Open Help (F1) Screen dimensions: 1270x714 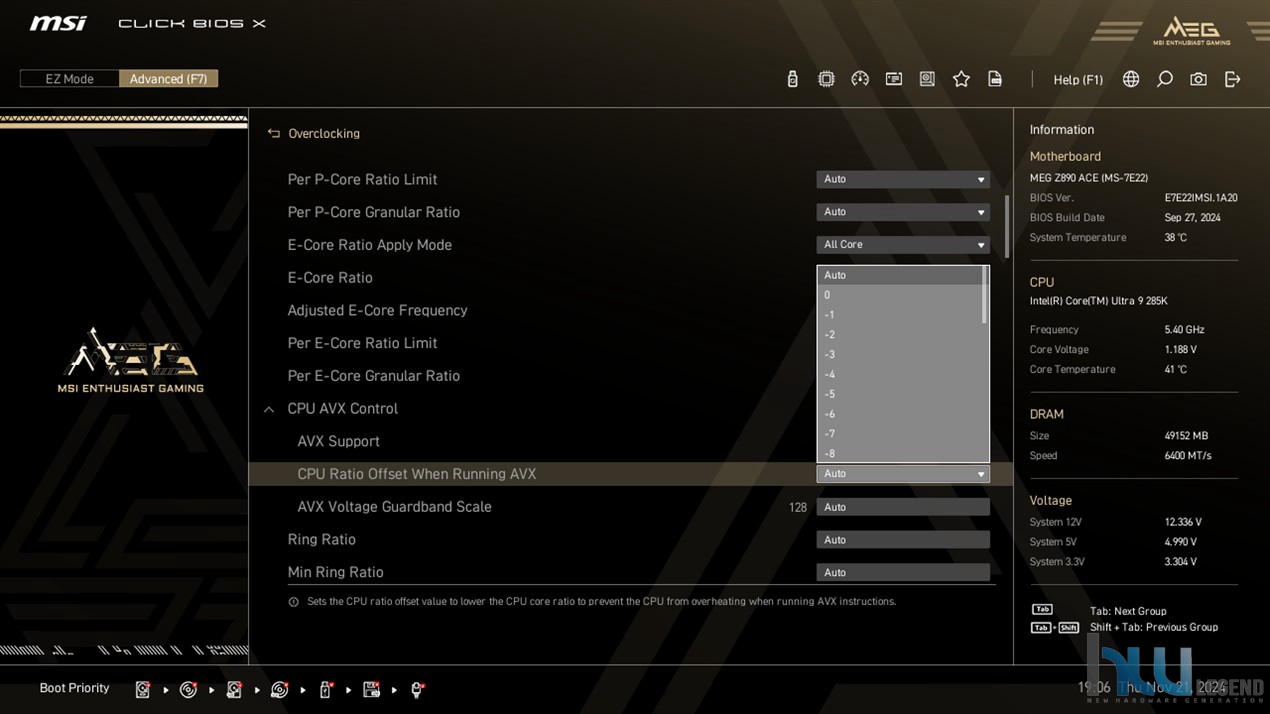click(x=1078, y=80)
